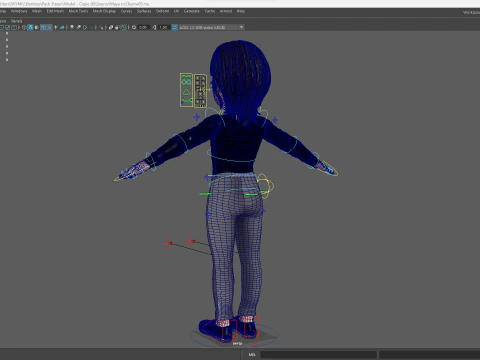Click the Exposure reset icon

point(134,27)
